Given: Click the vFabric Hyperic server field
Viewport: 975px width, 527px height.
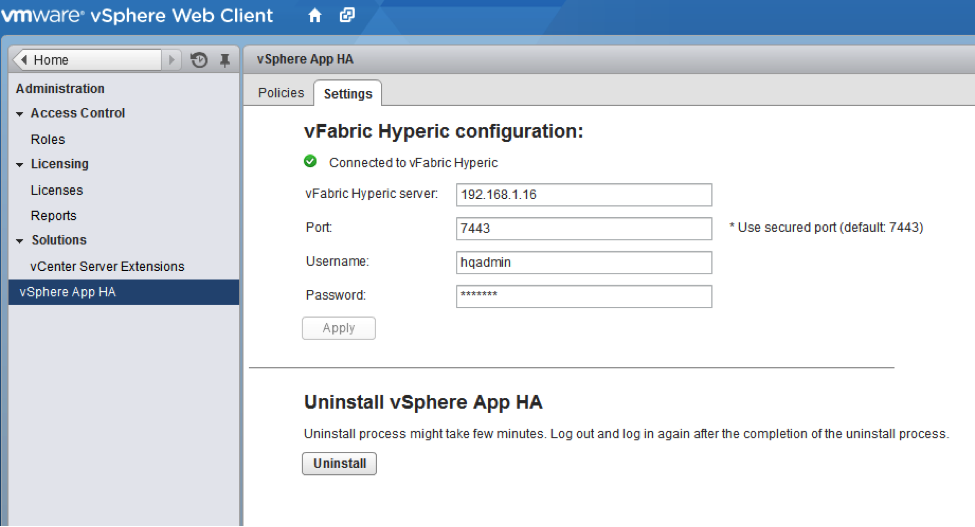Looking at the screenshot, I should (x=584, y=195).
